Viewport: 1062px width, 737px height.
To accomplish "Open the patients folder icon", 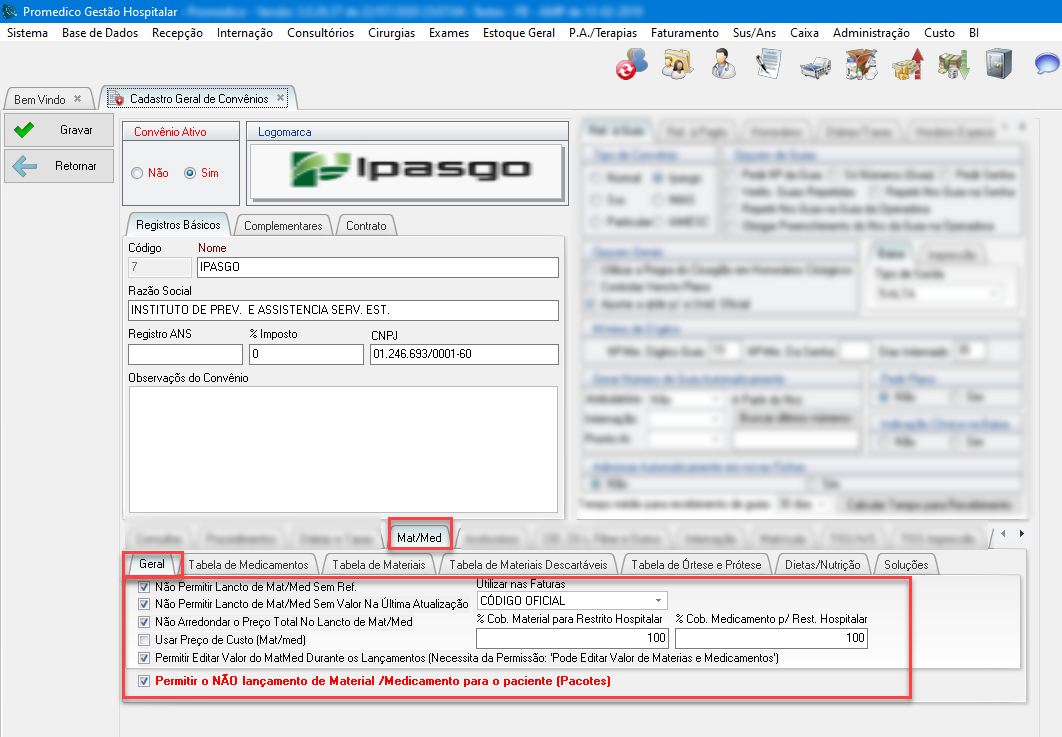I will (x=677, y=64).
